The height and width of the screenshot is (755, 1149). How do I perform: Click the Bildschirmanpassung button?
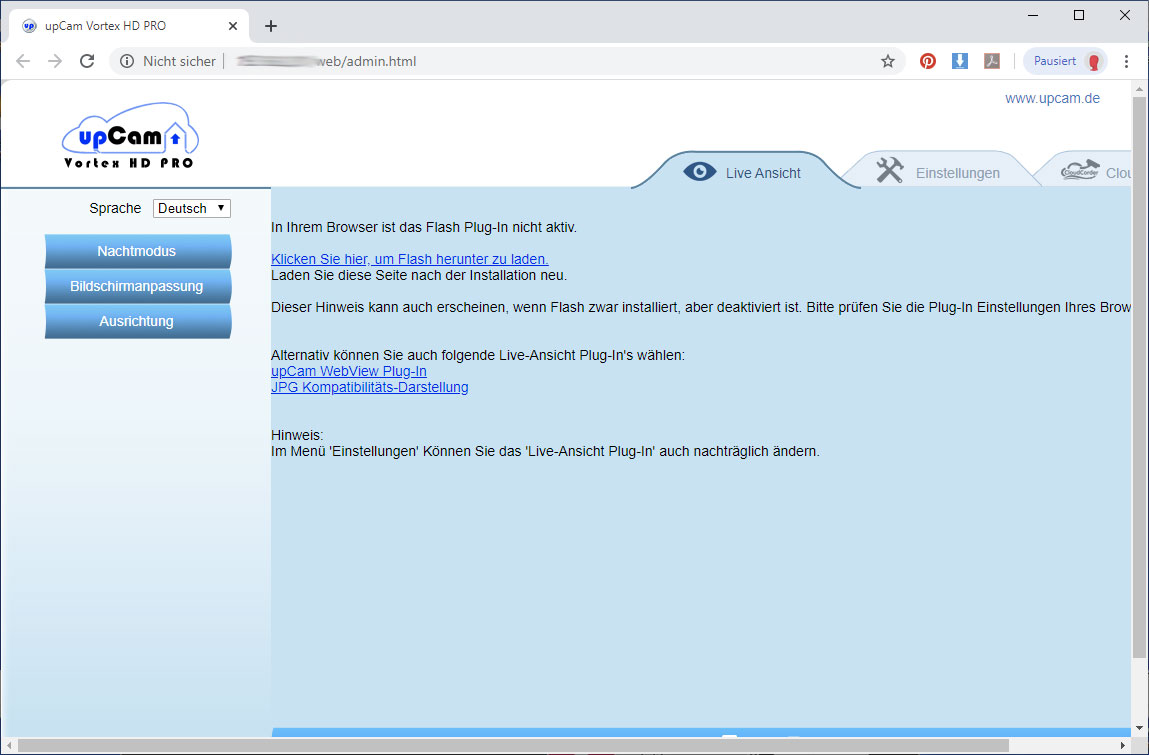pos(138,287)
